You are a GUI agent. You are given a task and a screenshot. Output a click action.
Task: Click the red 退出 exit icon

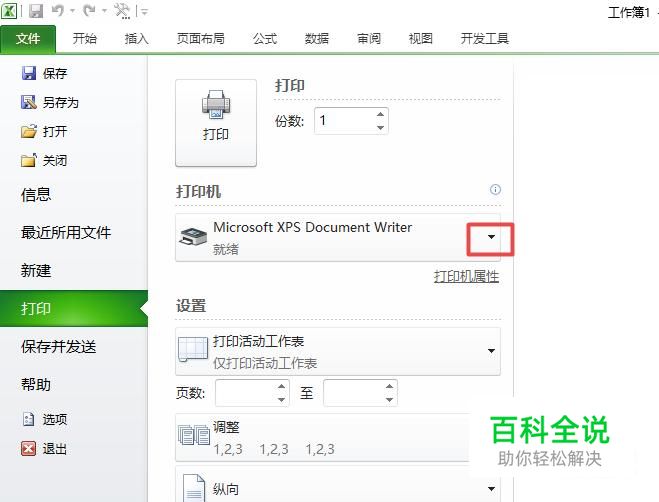tap(29, 448)
